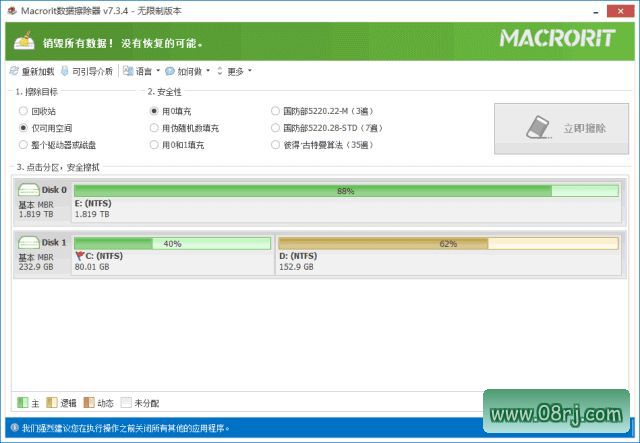Select the D: partition 62% usage bar
640x443 pixels.
(448, 243)
